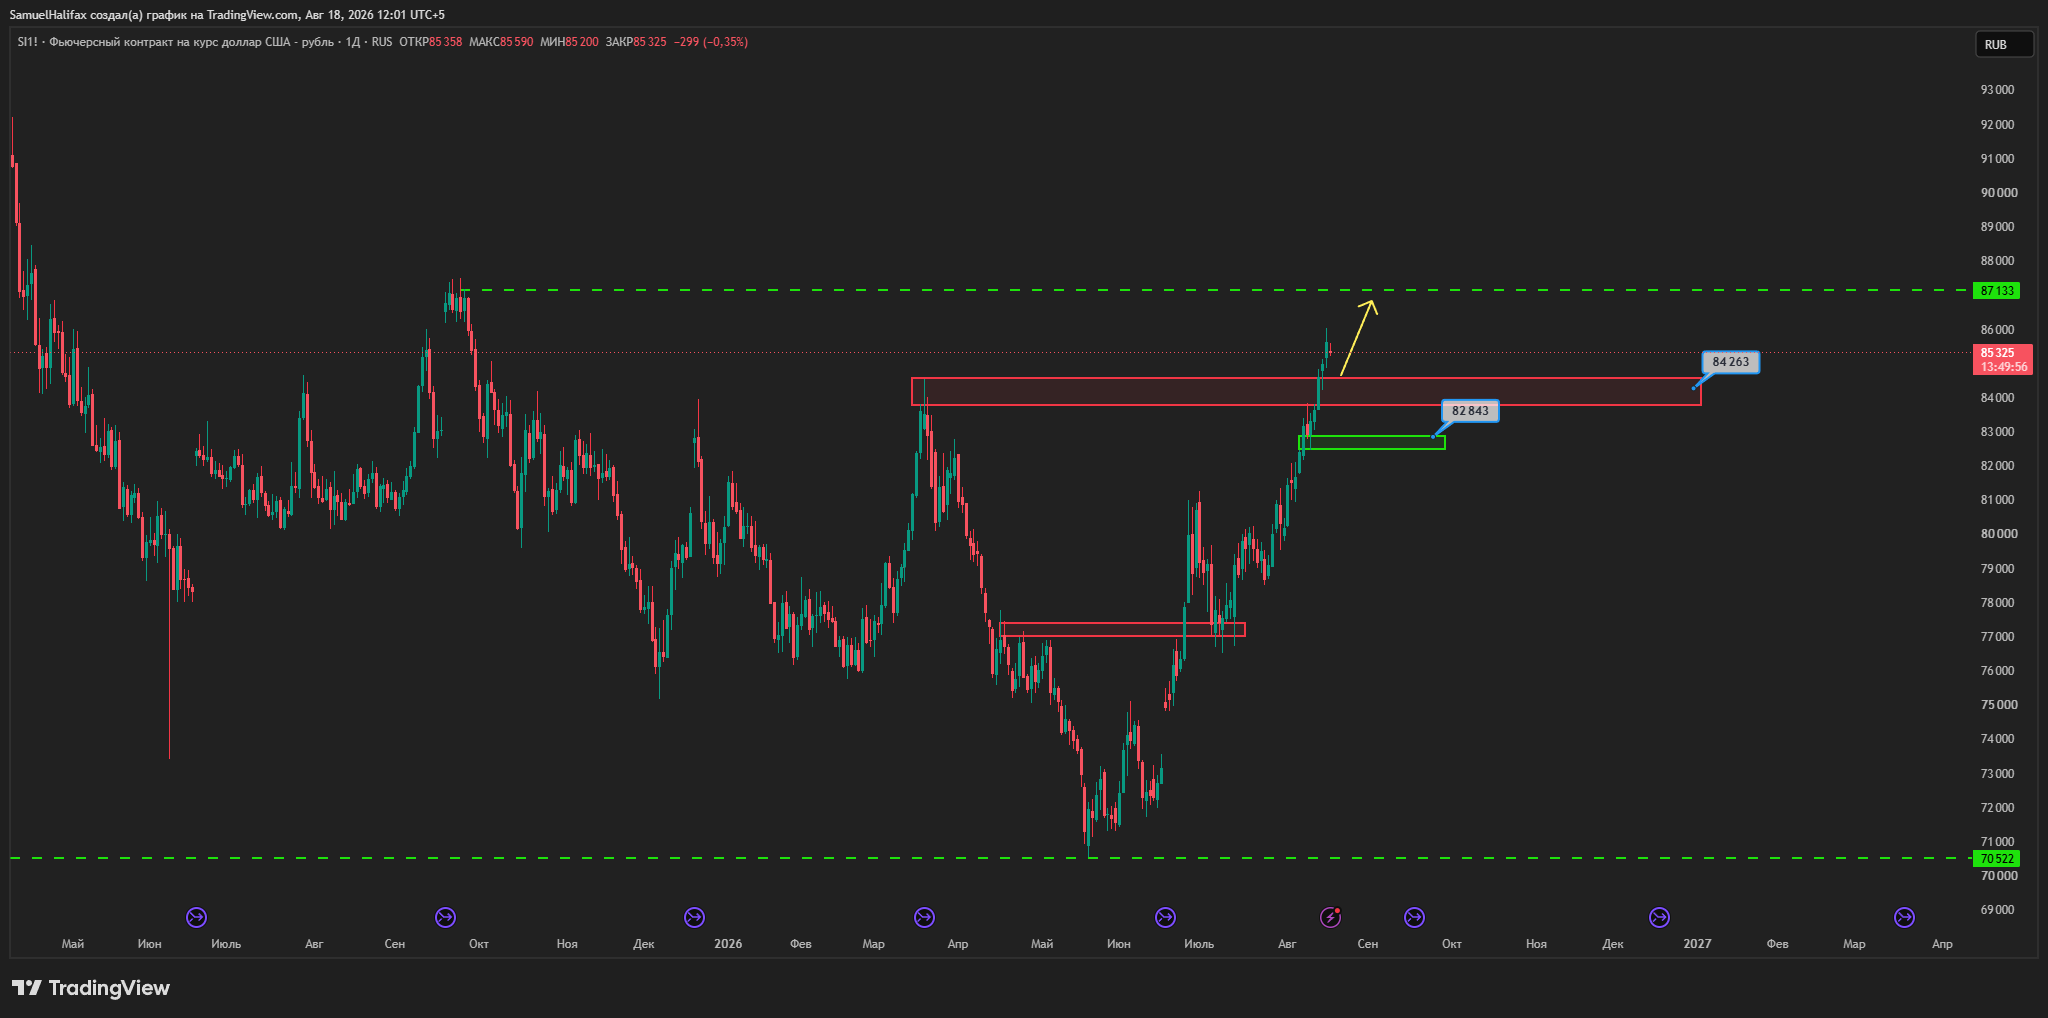Click the 2027 label on time axis
This screenshot has width=2048, height=1018.
point(1697,944)
